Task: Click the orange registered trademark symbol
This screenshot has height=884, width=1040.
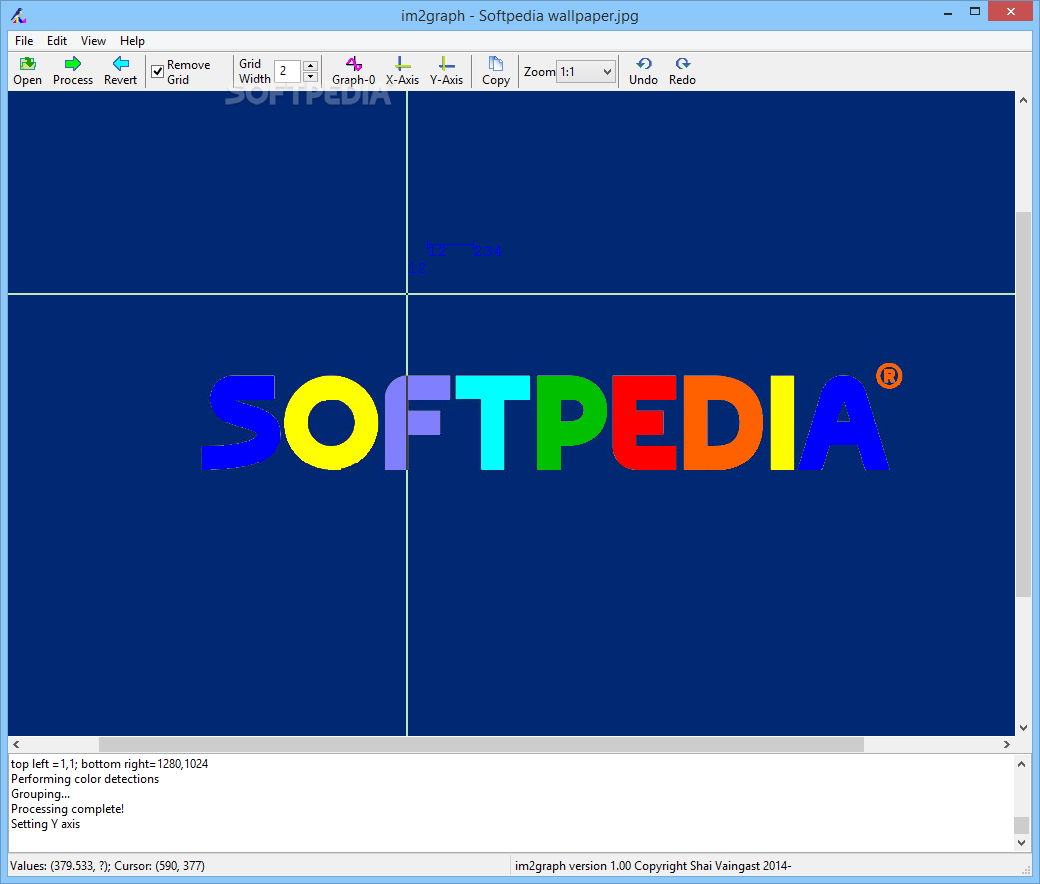Action: pyautogui.click(x=889, y=376)
